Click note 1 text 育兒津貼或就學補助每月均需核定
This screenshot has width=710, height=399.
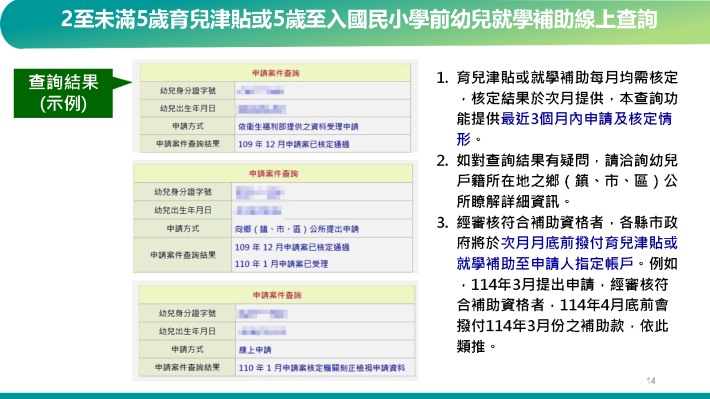(567, 77)
